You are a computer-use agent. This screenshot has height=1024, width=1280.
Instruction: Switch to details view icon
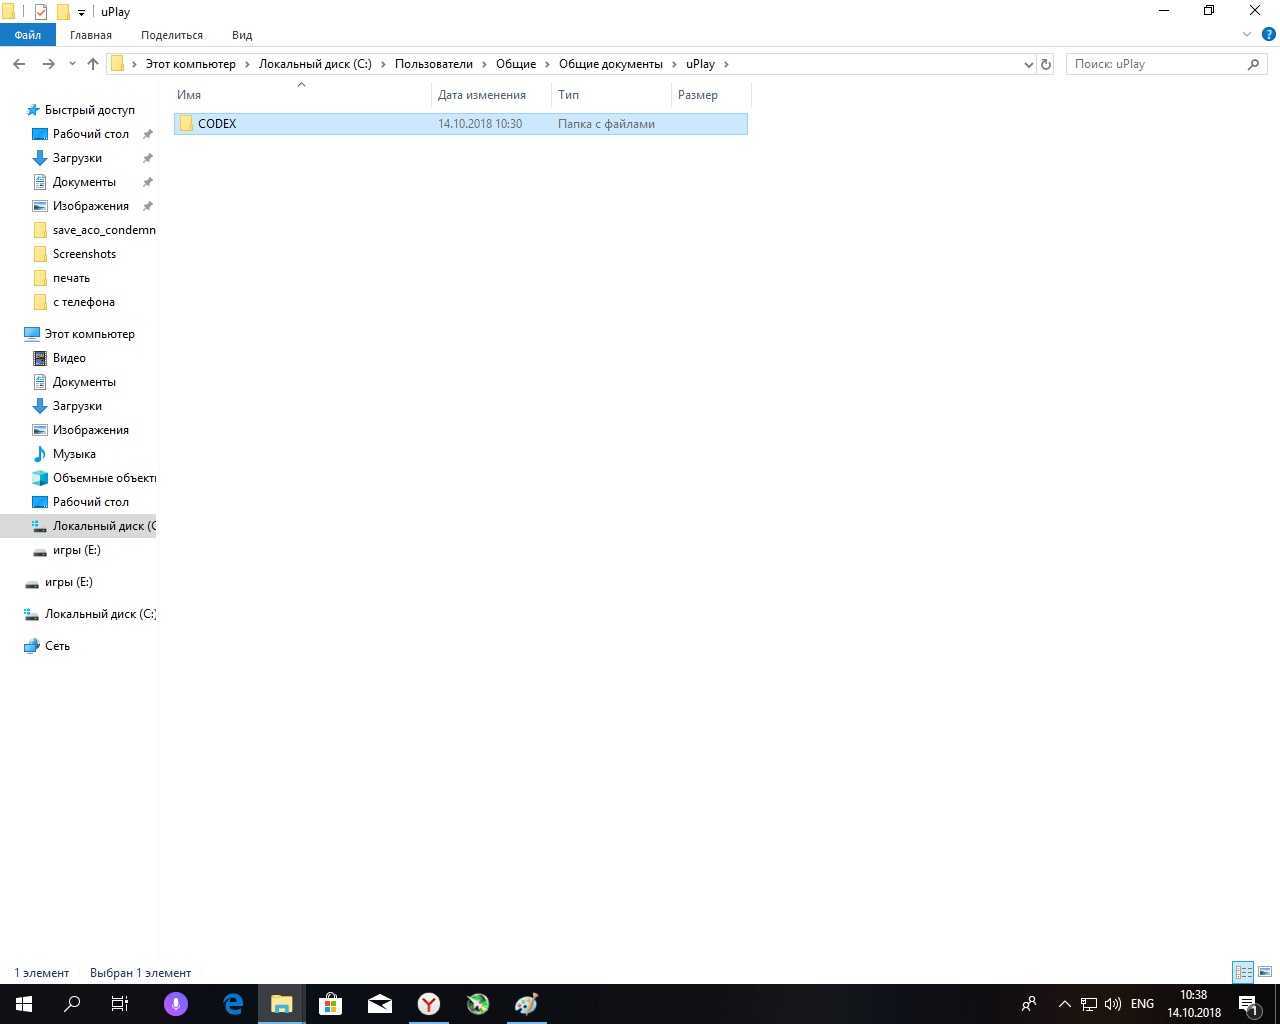pos(1243,972)
